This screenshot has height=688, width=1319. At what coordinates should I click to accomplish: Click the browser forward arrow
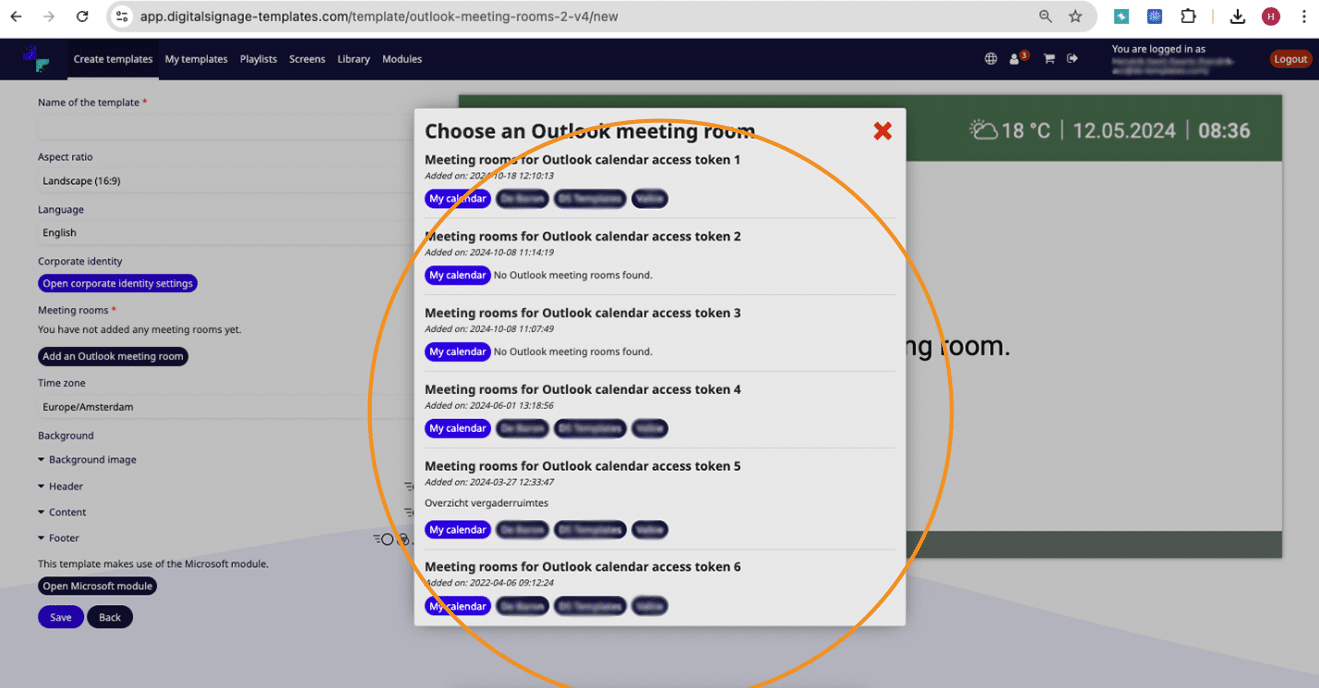pyautogui.click(x=49, y=16)
